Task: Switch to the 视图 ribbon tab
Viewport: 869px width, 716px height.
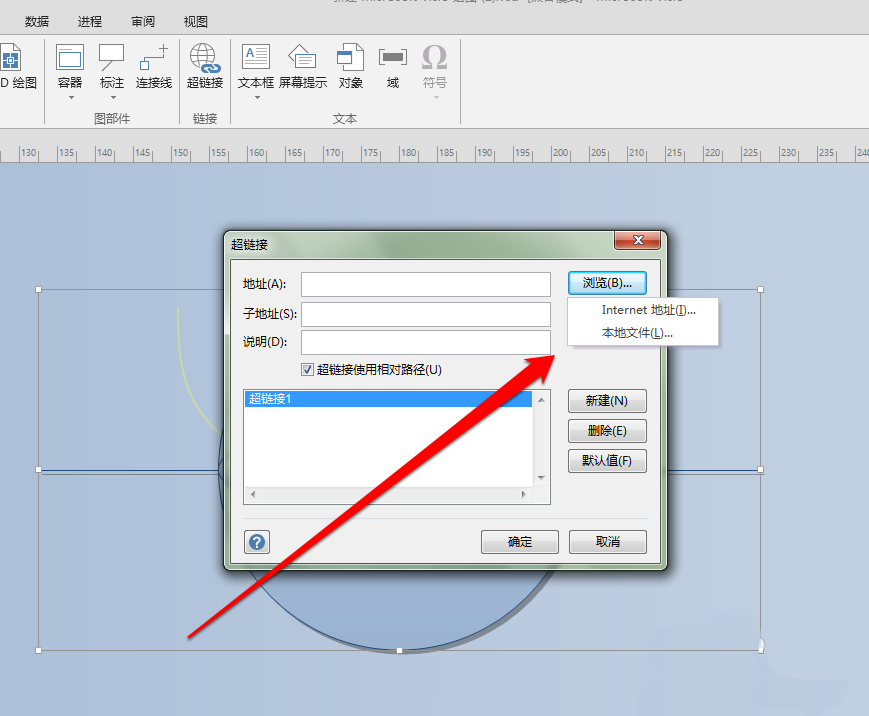Action: (195, 20)
